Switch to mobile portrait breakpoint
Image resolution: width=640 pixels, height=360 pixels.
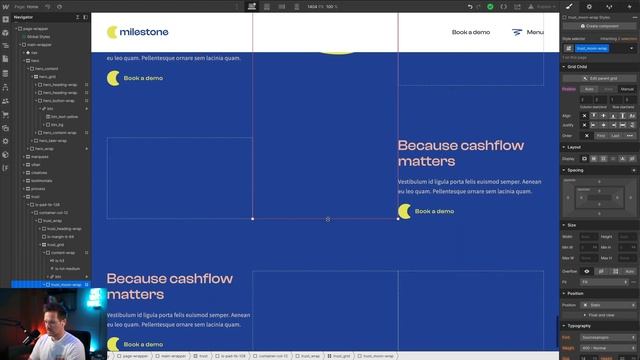(x=297, y=7)
